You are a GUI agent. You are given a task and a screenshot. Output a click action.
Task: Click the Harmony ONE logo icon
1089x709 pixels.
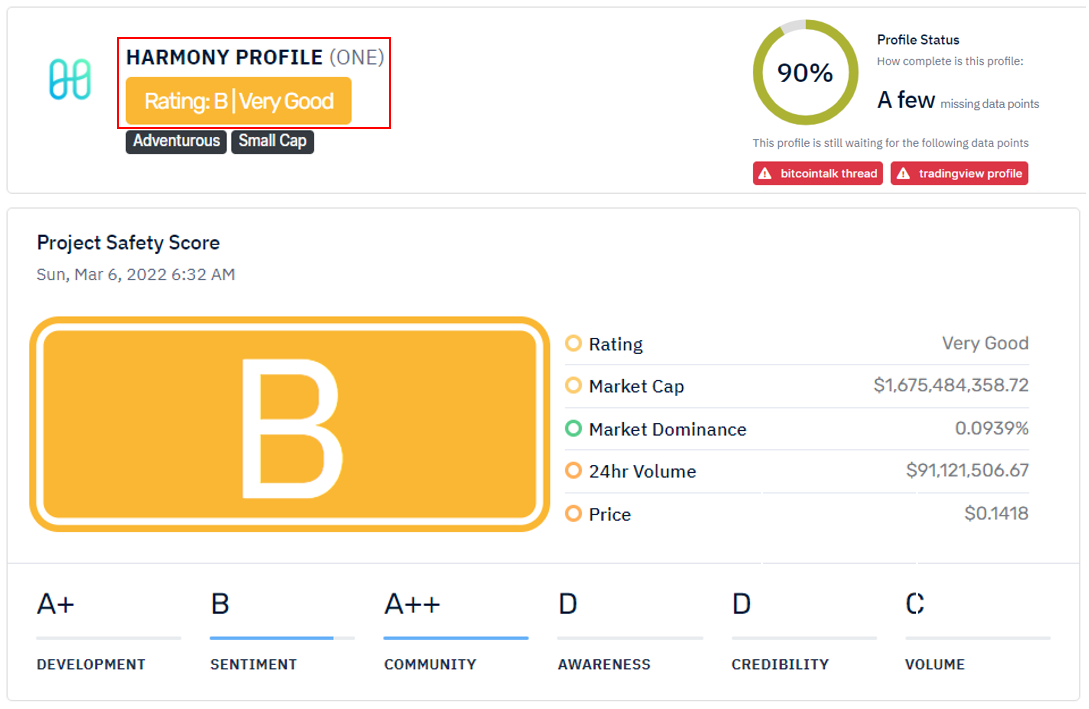(70, 79)
